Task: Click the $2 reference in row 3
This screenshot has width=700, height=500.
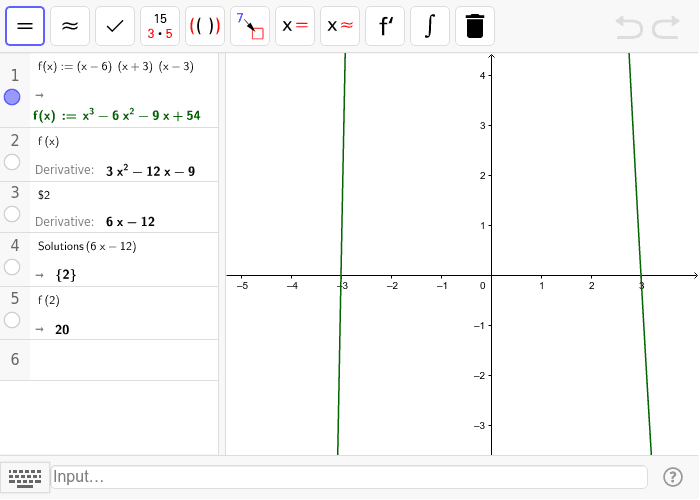Action: click(x=44, y=195)
